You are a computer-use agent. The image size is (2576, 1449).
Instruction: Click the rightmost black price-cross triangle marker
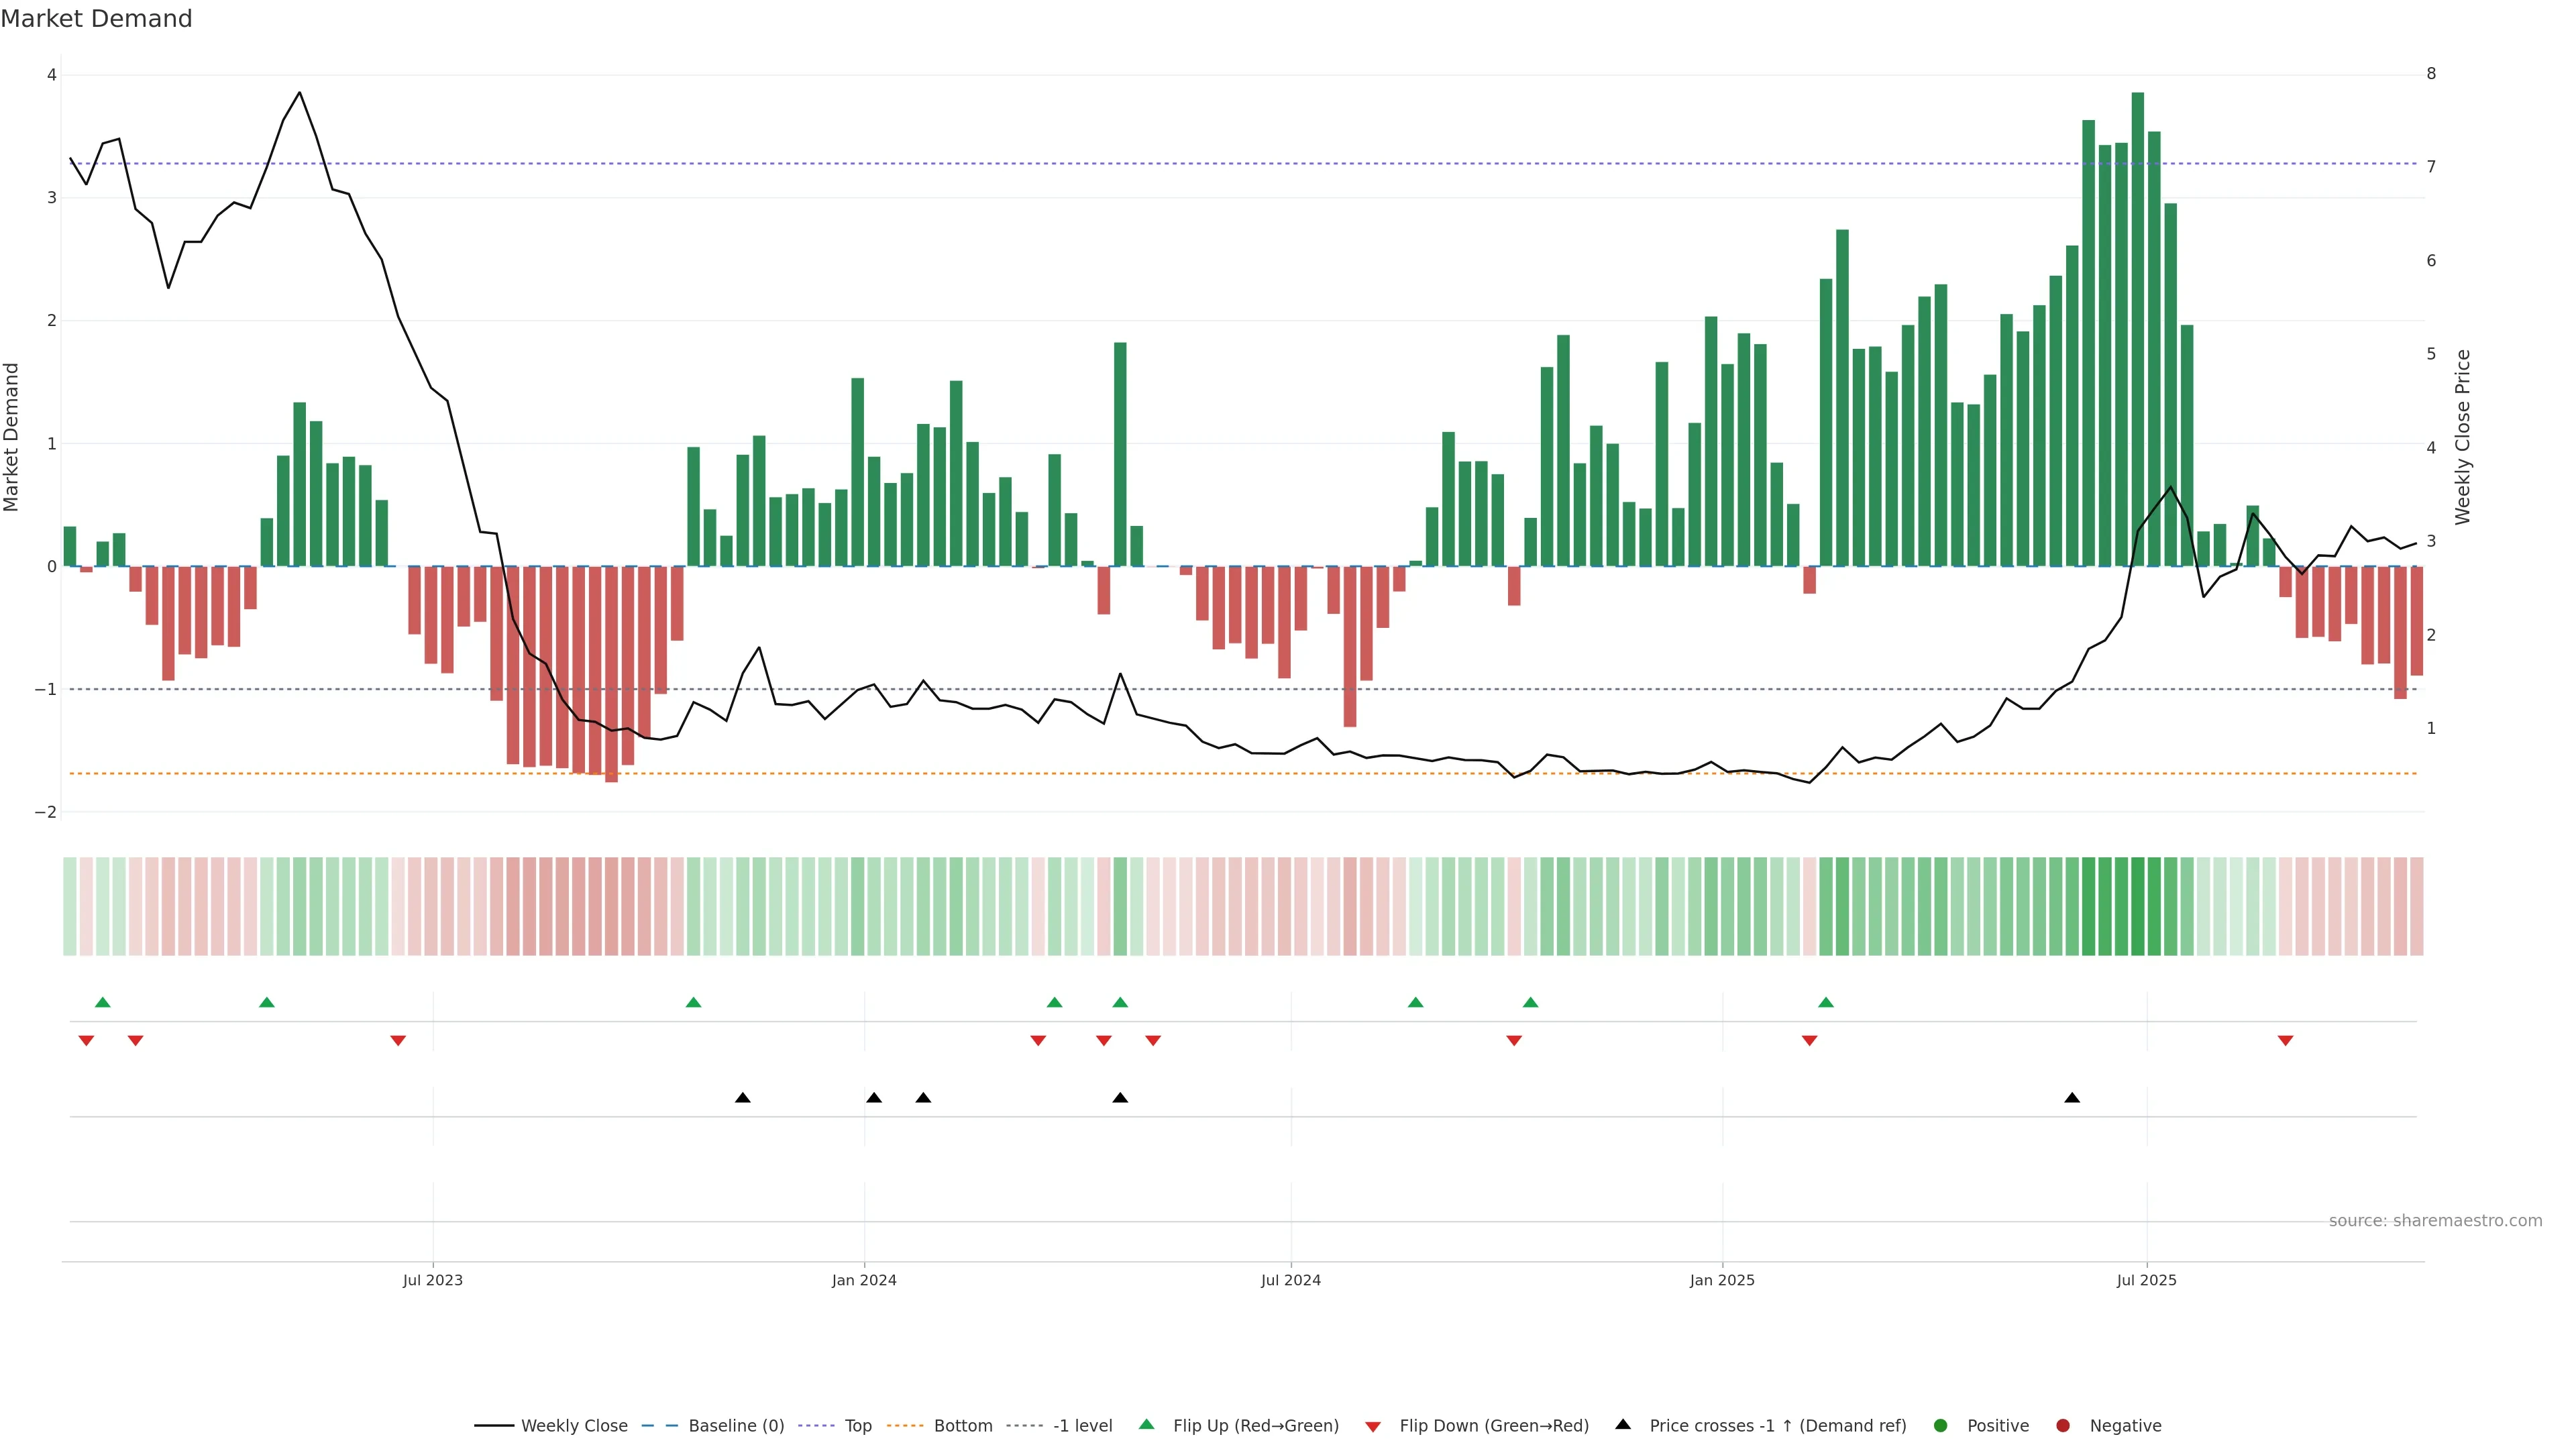click(2072, 1098)
